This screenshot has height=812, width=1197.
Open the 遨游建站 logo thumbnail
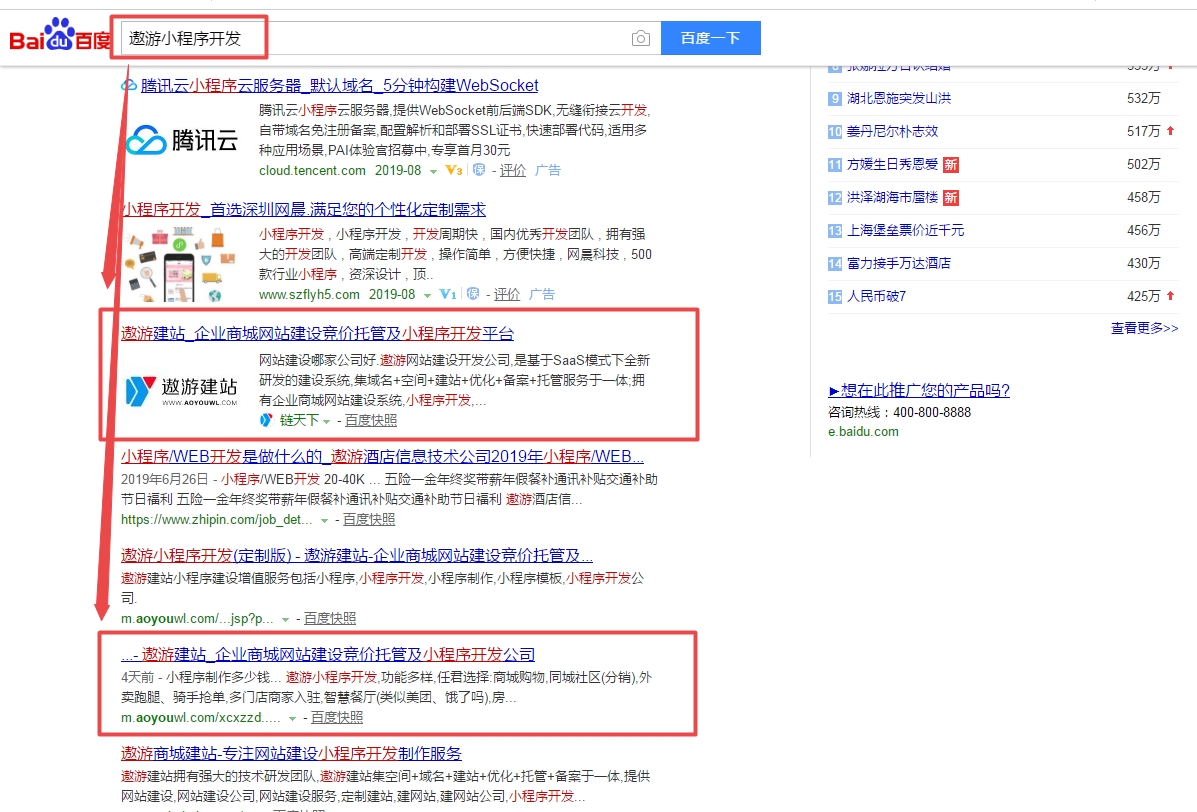click(182, 390)
